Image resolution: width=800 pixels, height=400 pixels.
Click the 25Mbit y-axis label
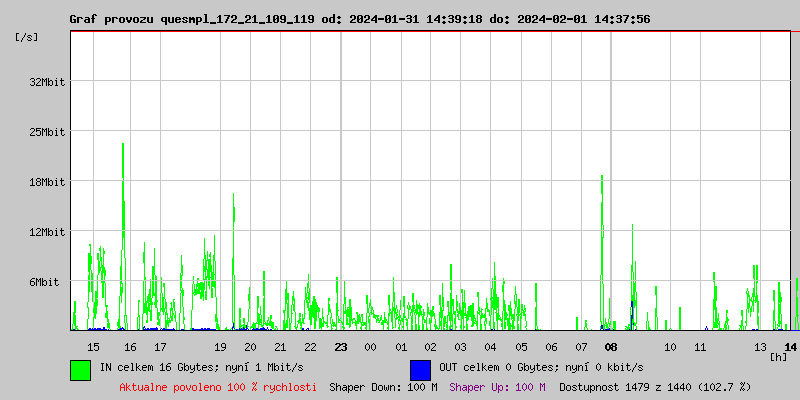[x=47, y=132]
